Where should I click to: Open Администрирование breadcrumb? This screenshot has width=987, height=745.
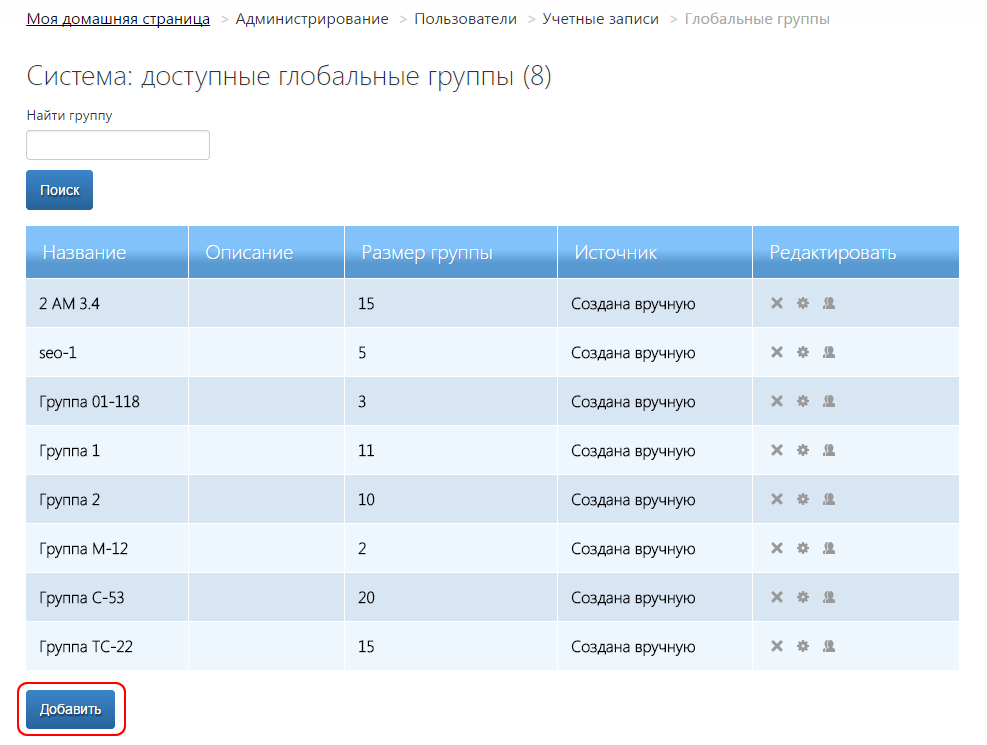click(312, 19)
